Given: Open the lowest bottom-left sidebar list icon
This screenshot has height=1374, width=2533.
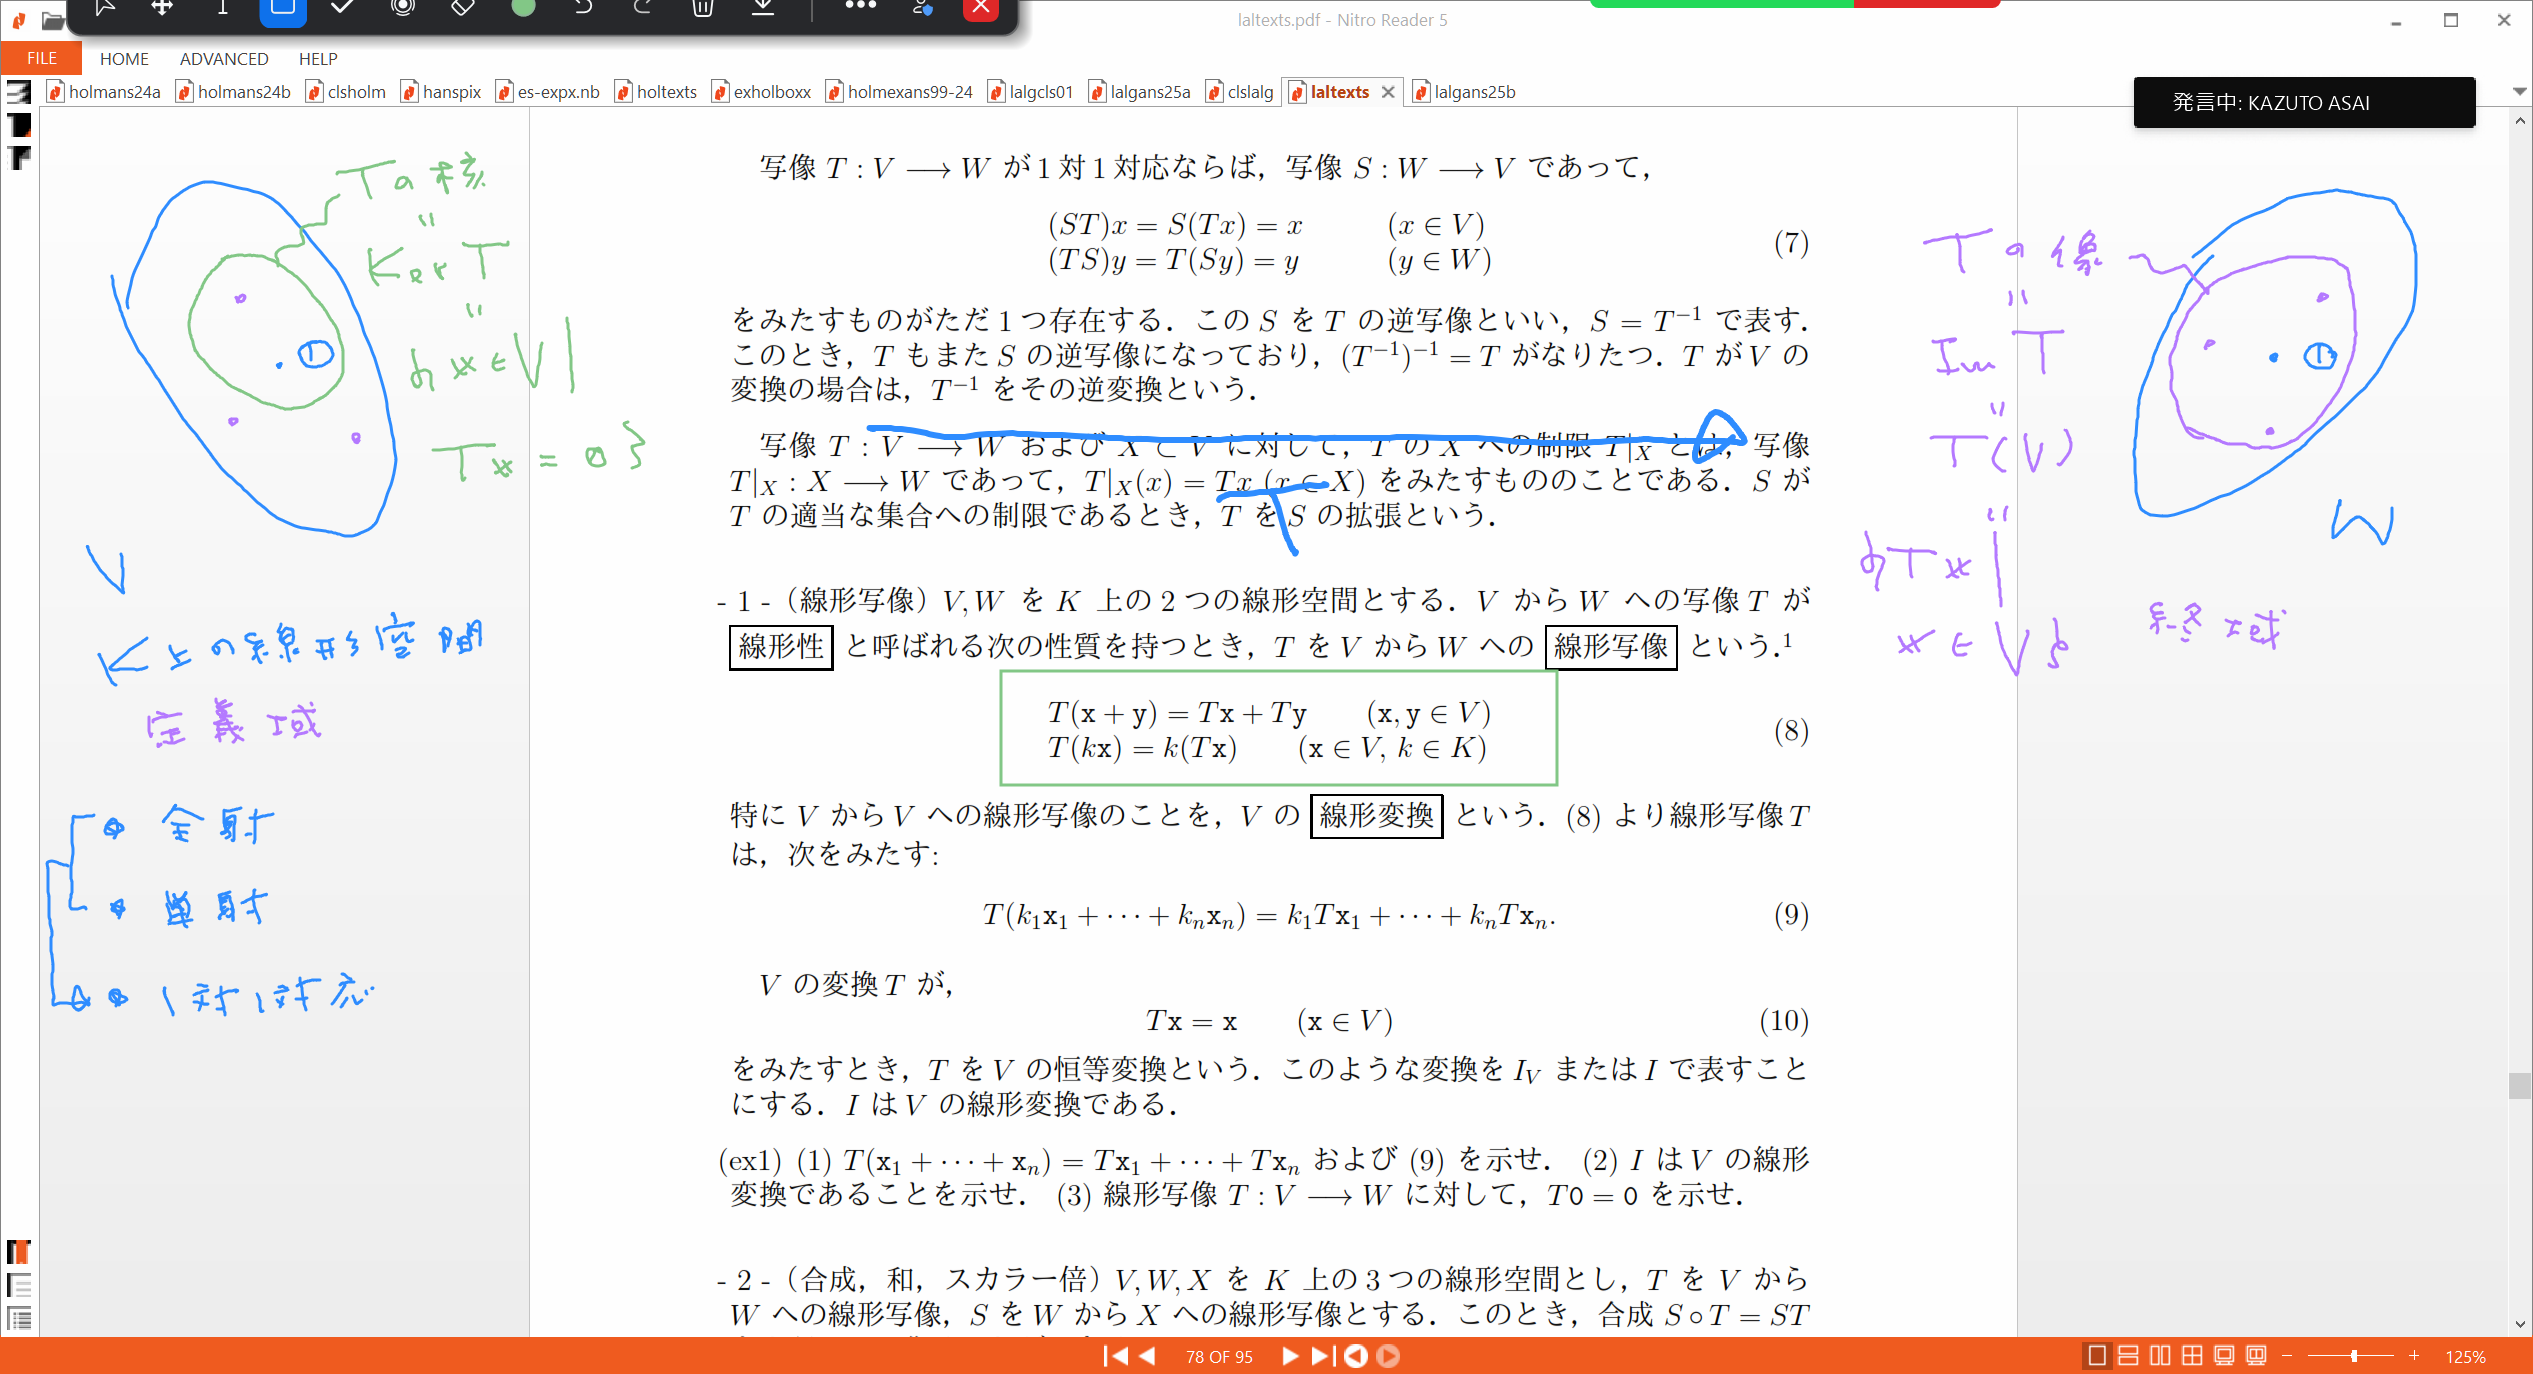Looking at the screenshot, I should tap(19, 1318).
